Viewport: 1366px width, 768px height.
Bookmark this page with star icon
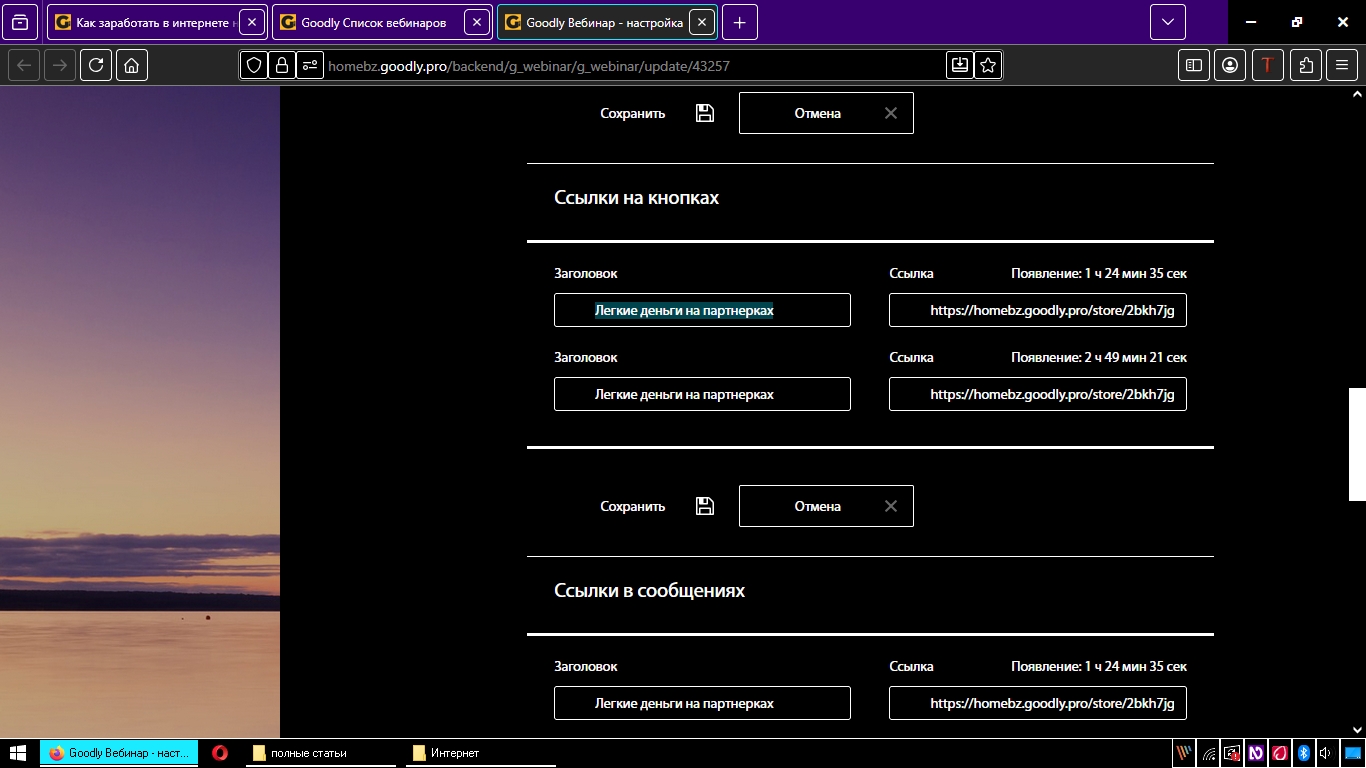click(x=988, y=65)
